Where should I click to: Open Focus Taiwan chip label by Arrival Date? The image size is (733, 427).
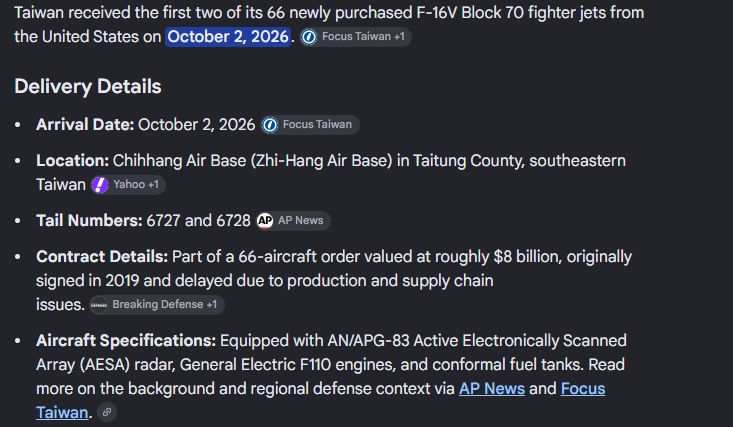317,124
